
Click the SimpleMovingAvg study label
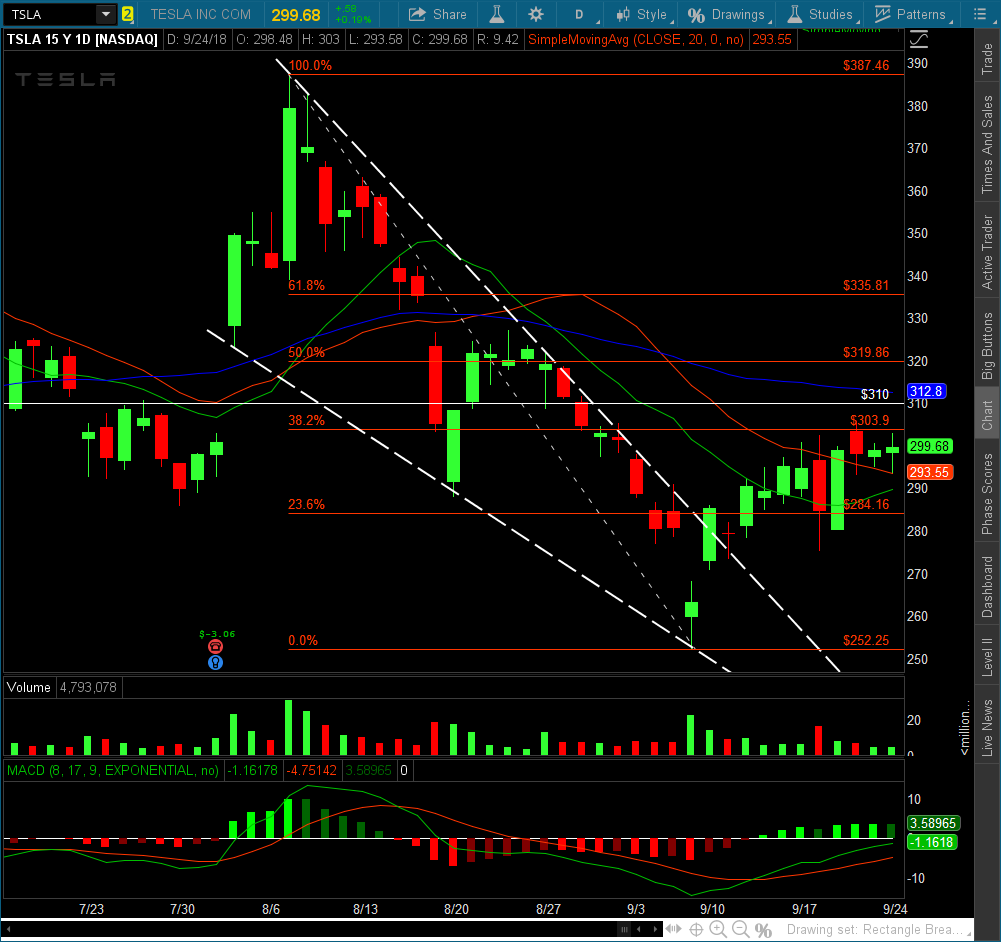pos(636,40)
